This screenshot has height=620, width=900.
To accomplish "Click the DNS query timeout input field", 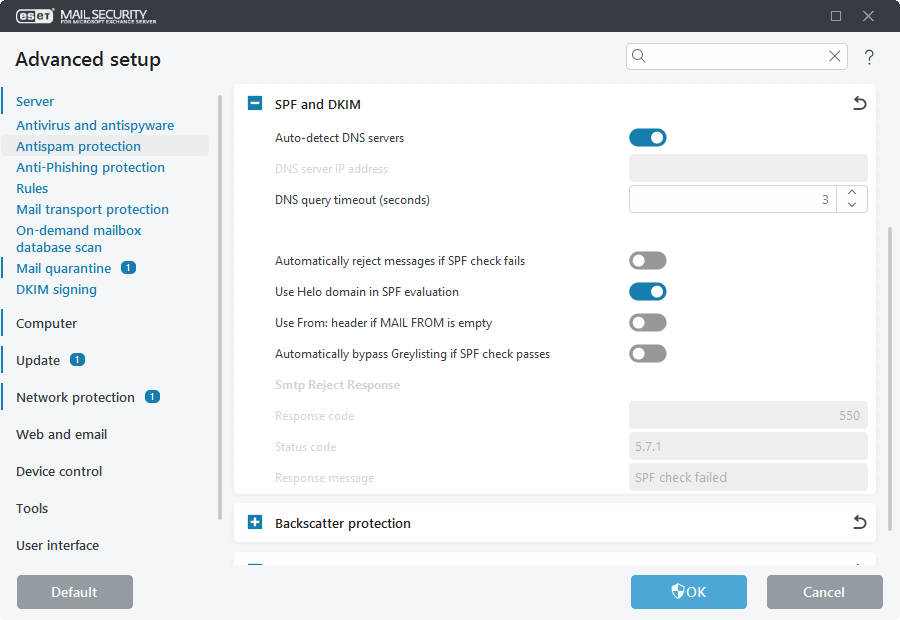I will click(x=732, y=200).
